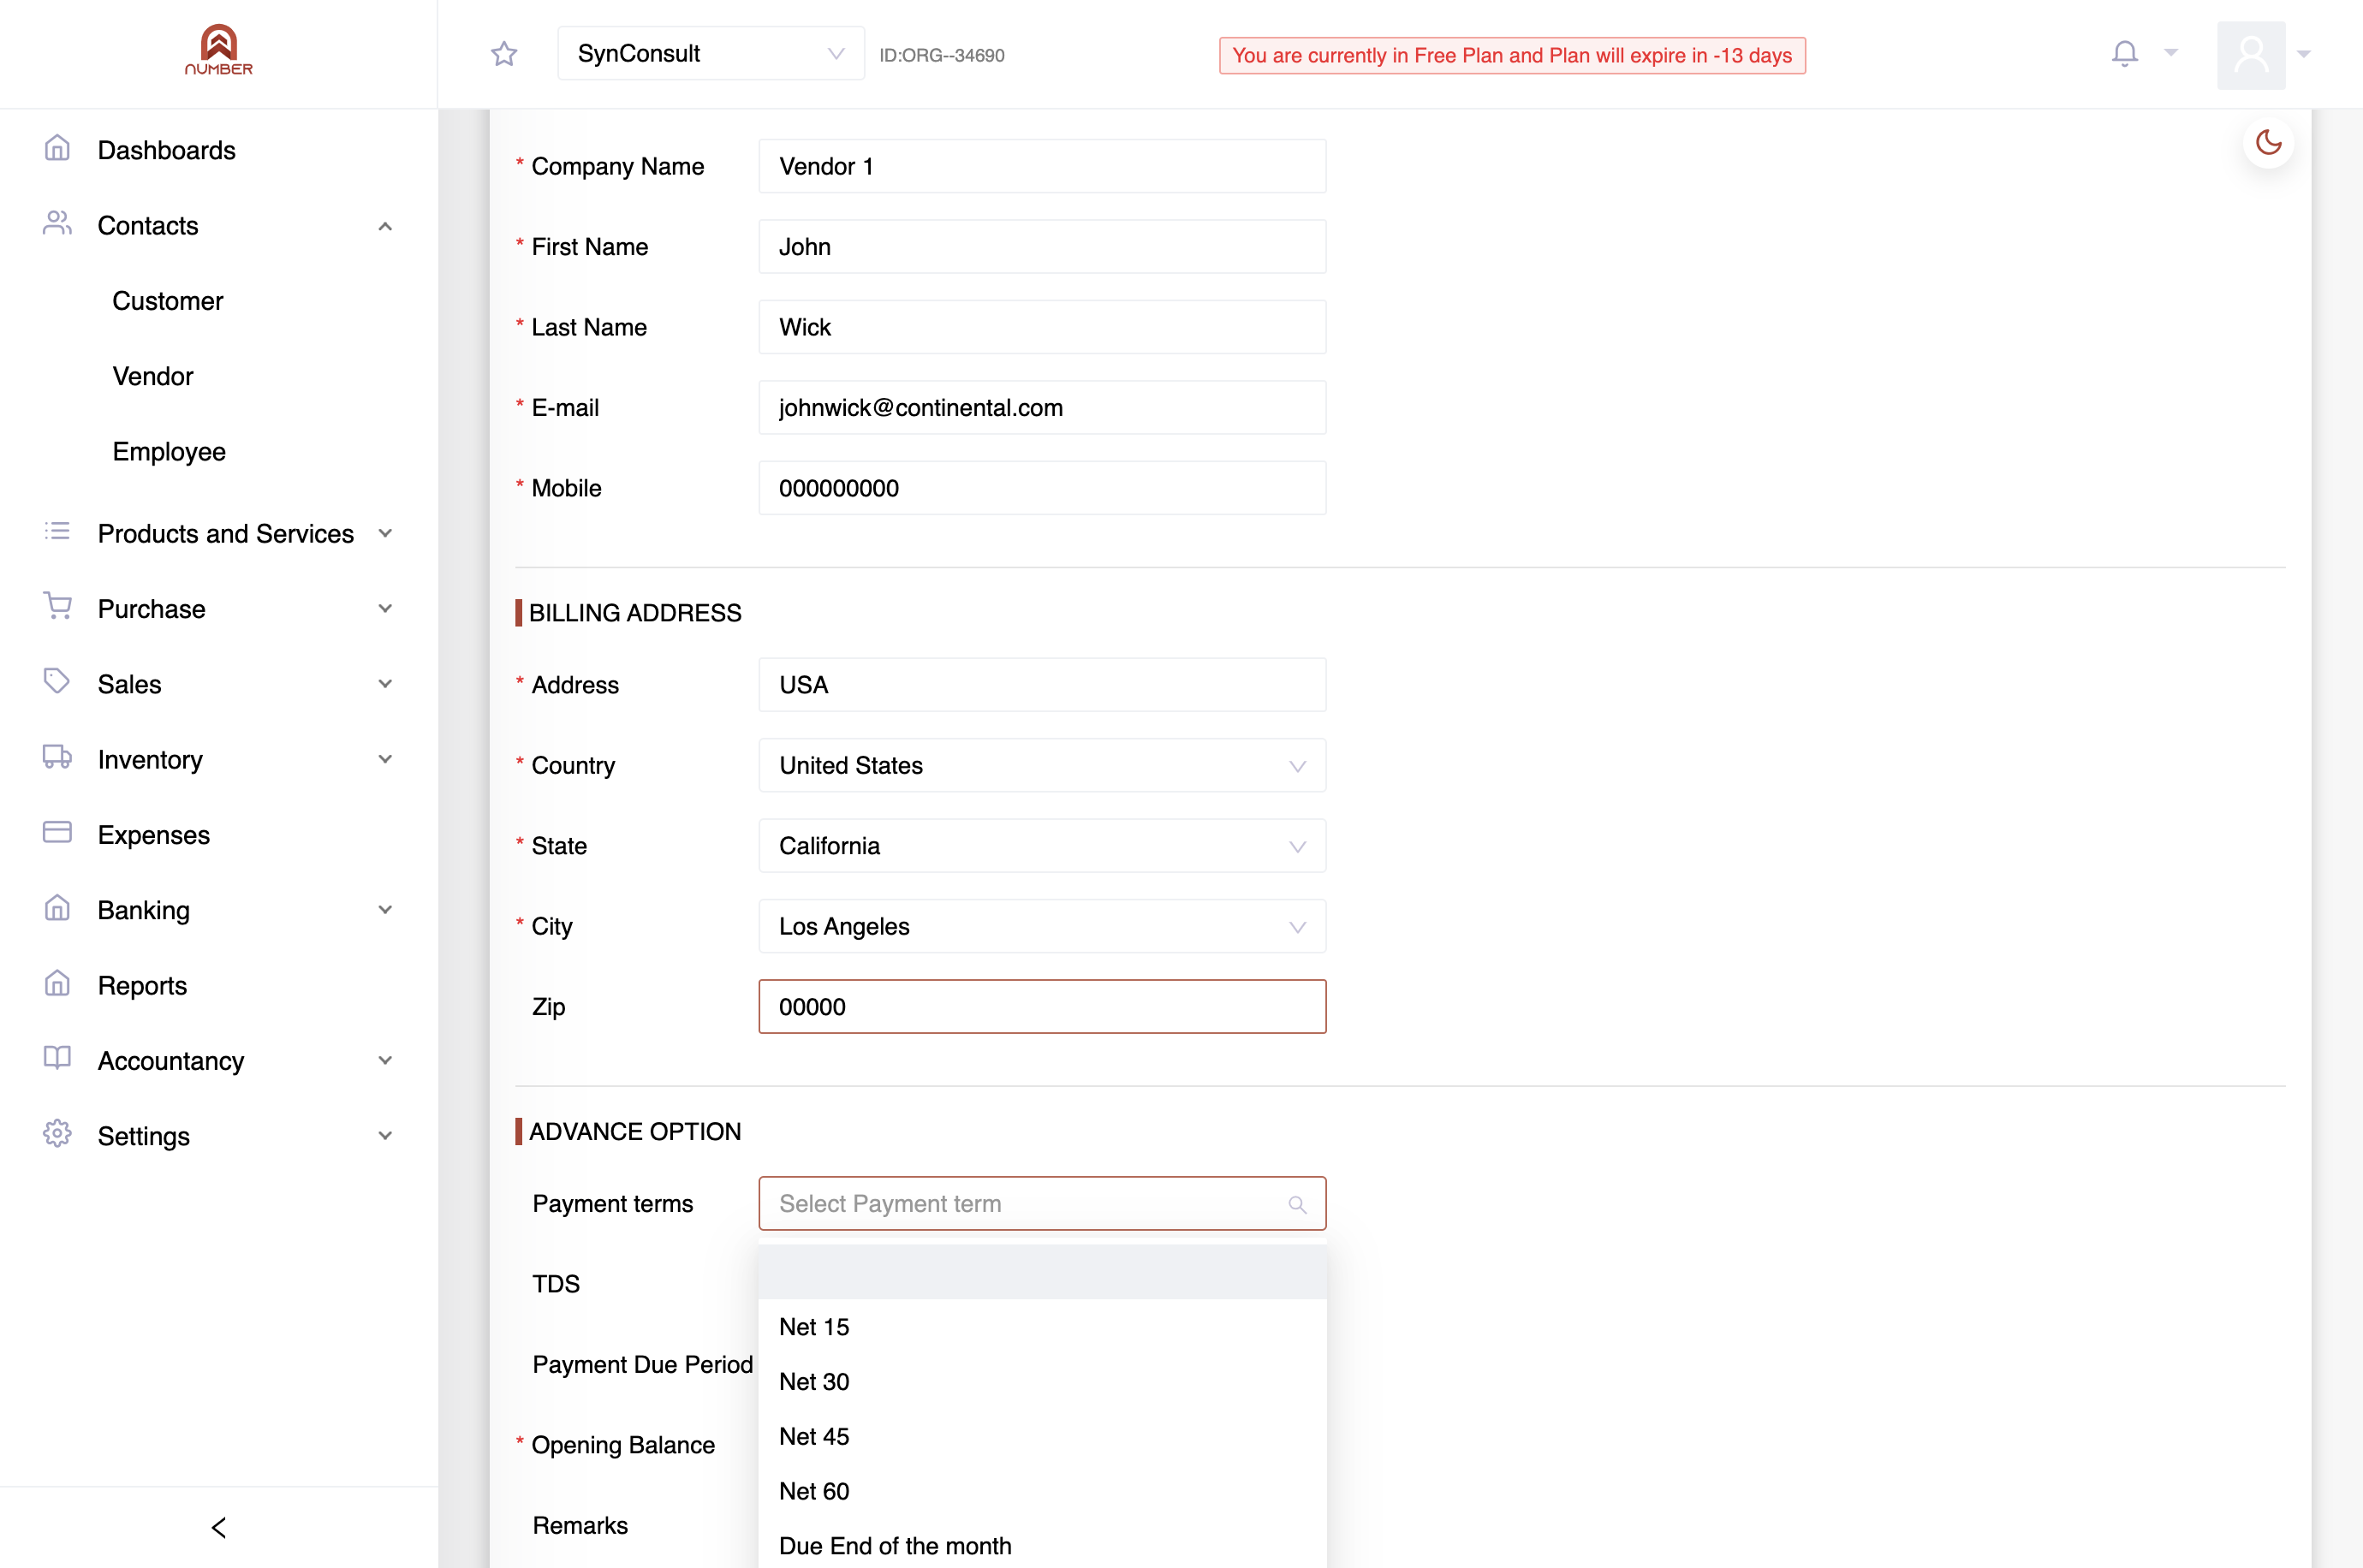Click the Inventory truck icon
Screen dimensions: 2363x1568
(x=57, y=757)
